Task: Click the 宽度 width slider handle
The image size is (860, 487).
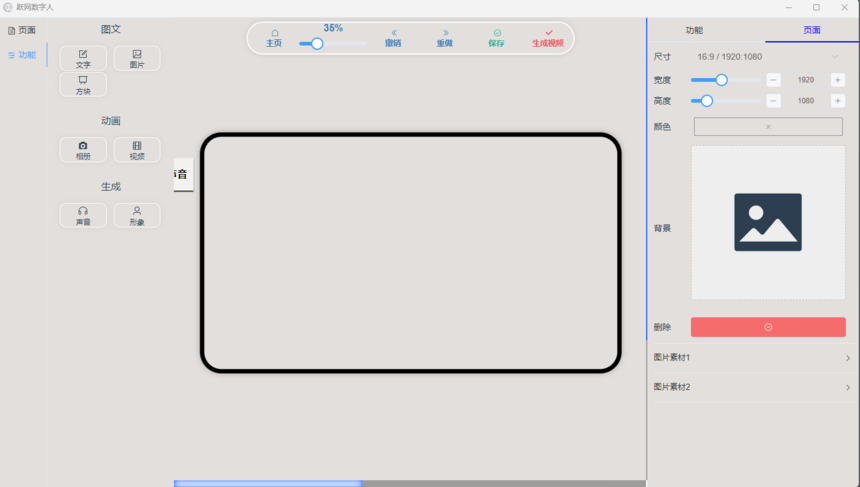Action: (721, 80)
